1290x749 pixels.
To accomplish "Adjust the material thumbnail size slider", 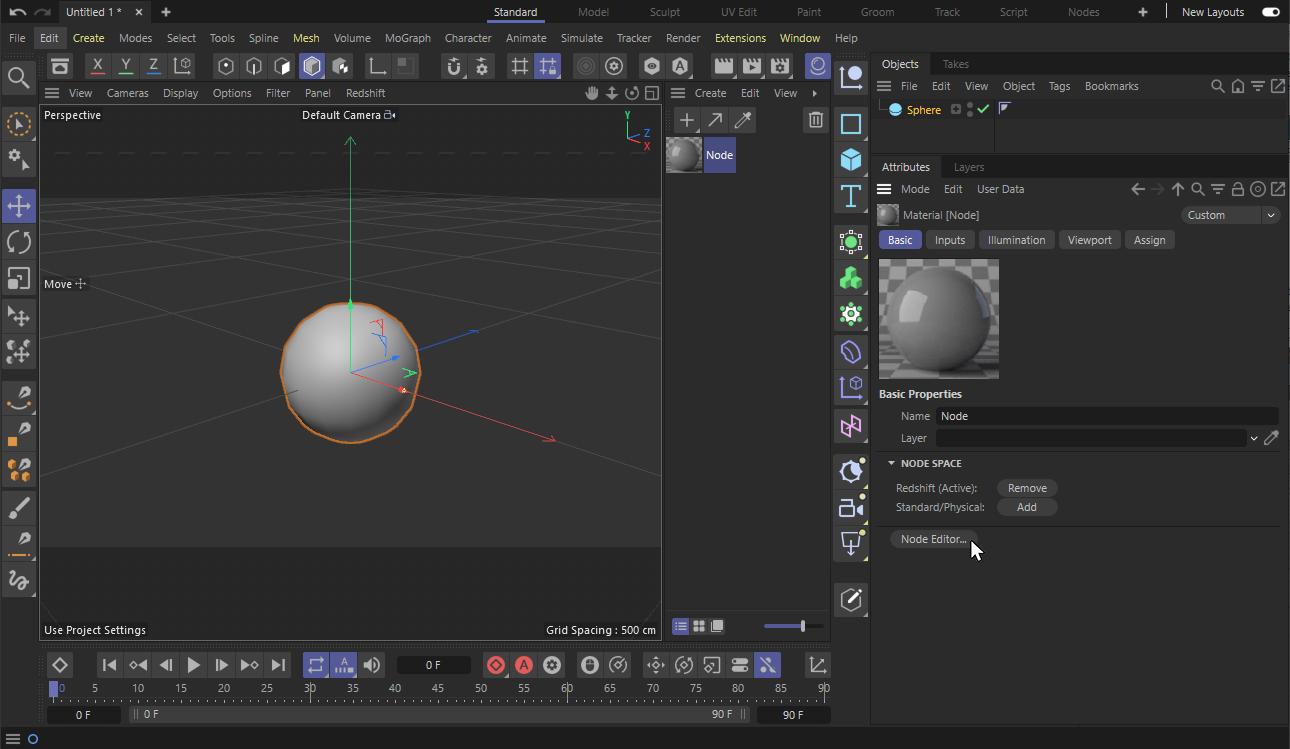I will click(x=802, y=626).
